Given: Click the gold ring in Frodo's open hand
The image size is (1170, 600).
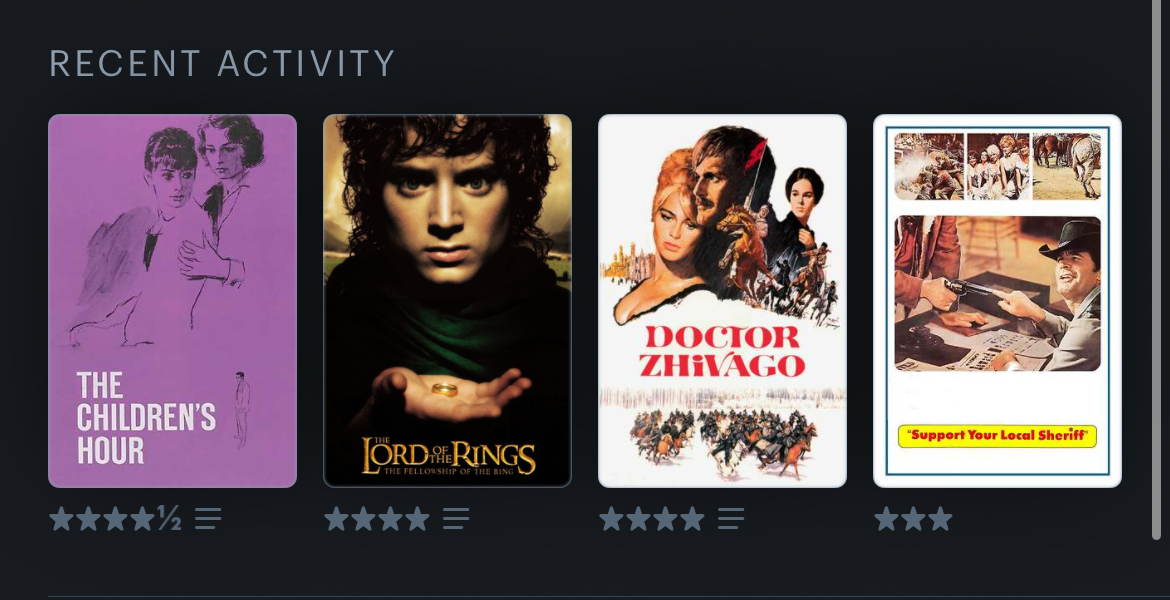Looking at the screenshot, I should click(445, 390).
